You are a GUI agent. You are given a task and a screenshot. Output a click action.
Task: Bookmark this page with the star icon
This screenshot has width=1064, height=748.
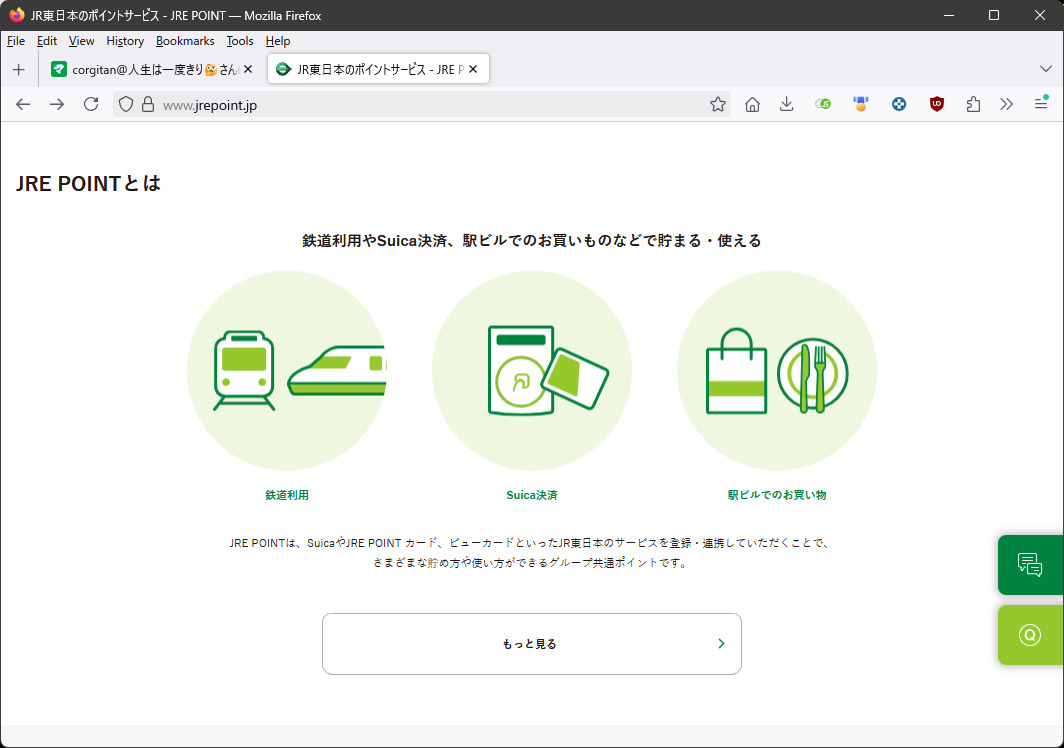pyautogui.click(x=717, y=104)
